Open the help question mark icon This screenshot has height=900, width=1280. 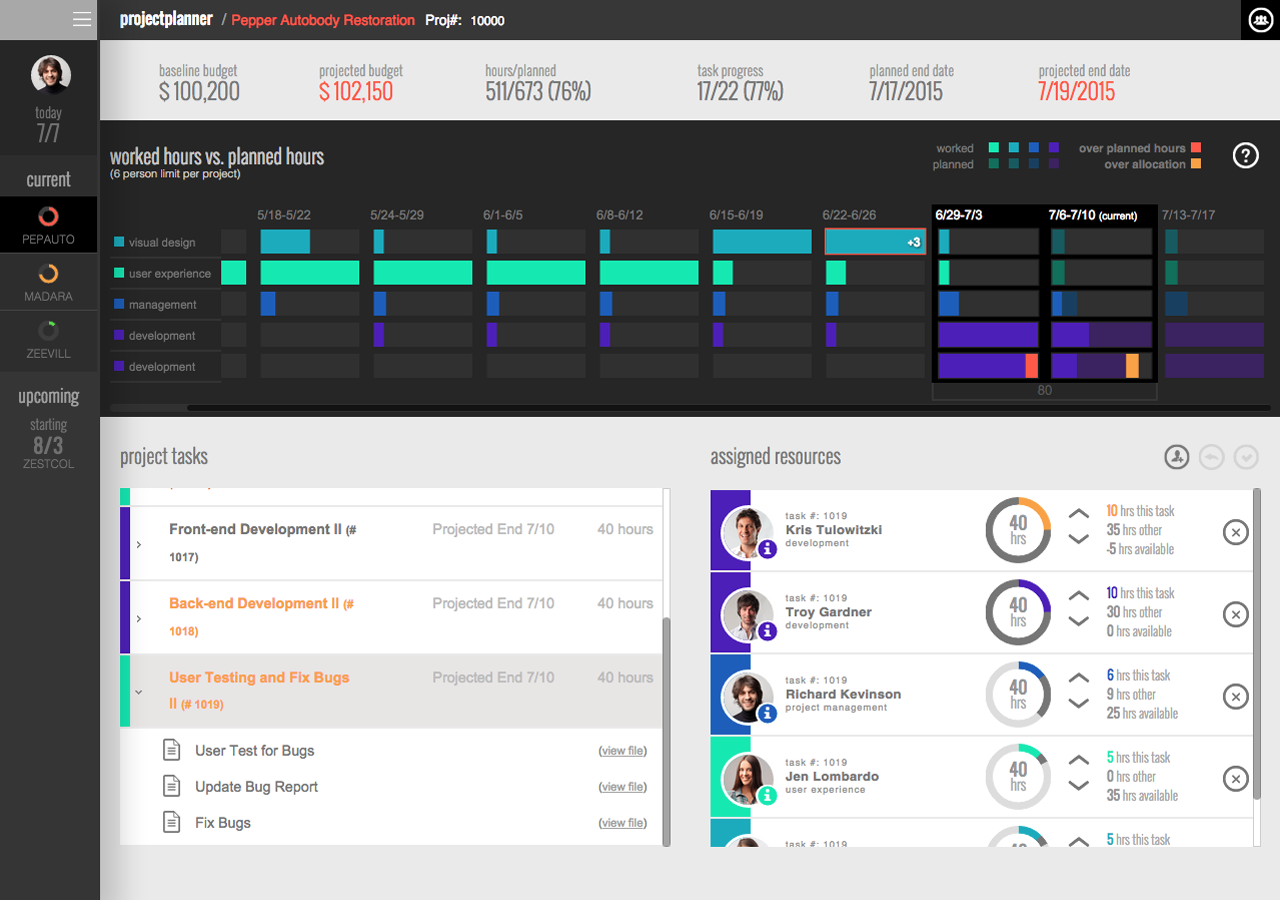tap(1245, 155)
